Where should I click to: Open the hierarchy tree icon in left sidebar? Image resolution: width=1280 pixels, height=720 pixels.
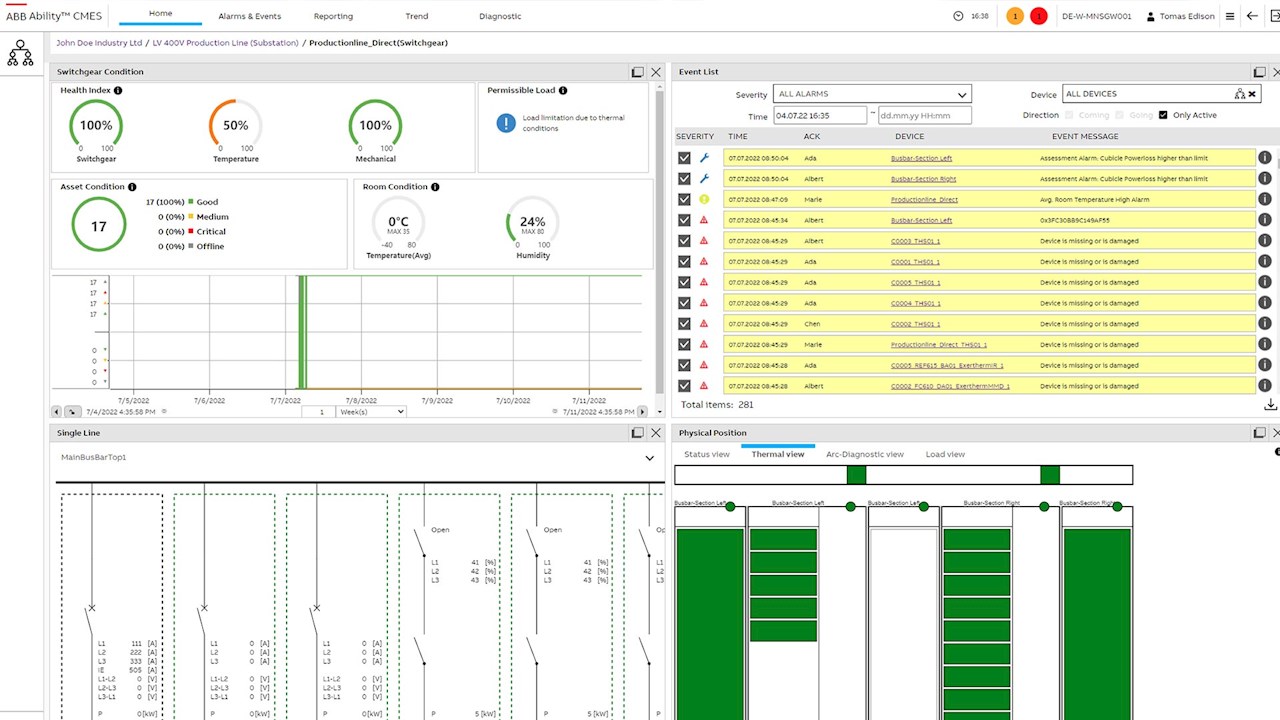(x=20, y=54)
